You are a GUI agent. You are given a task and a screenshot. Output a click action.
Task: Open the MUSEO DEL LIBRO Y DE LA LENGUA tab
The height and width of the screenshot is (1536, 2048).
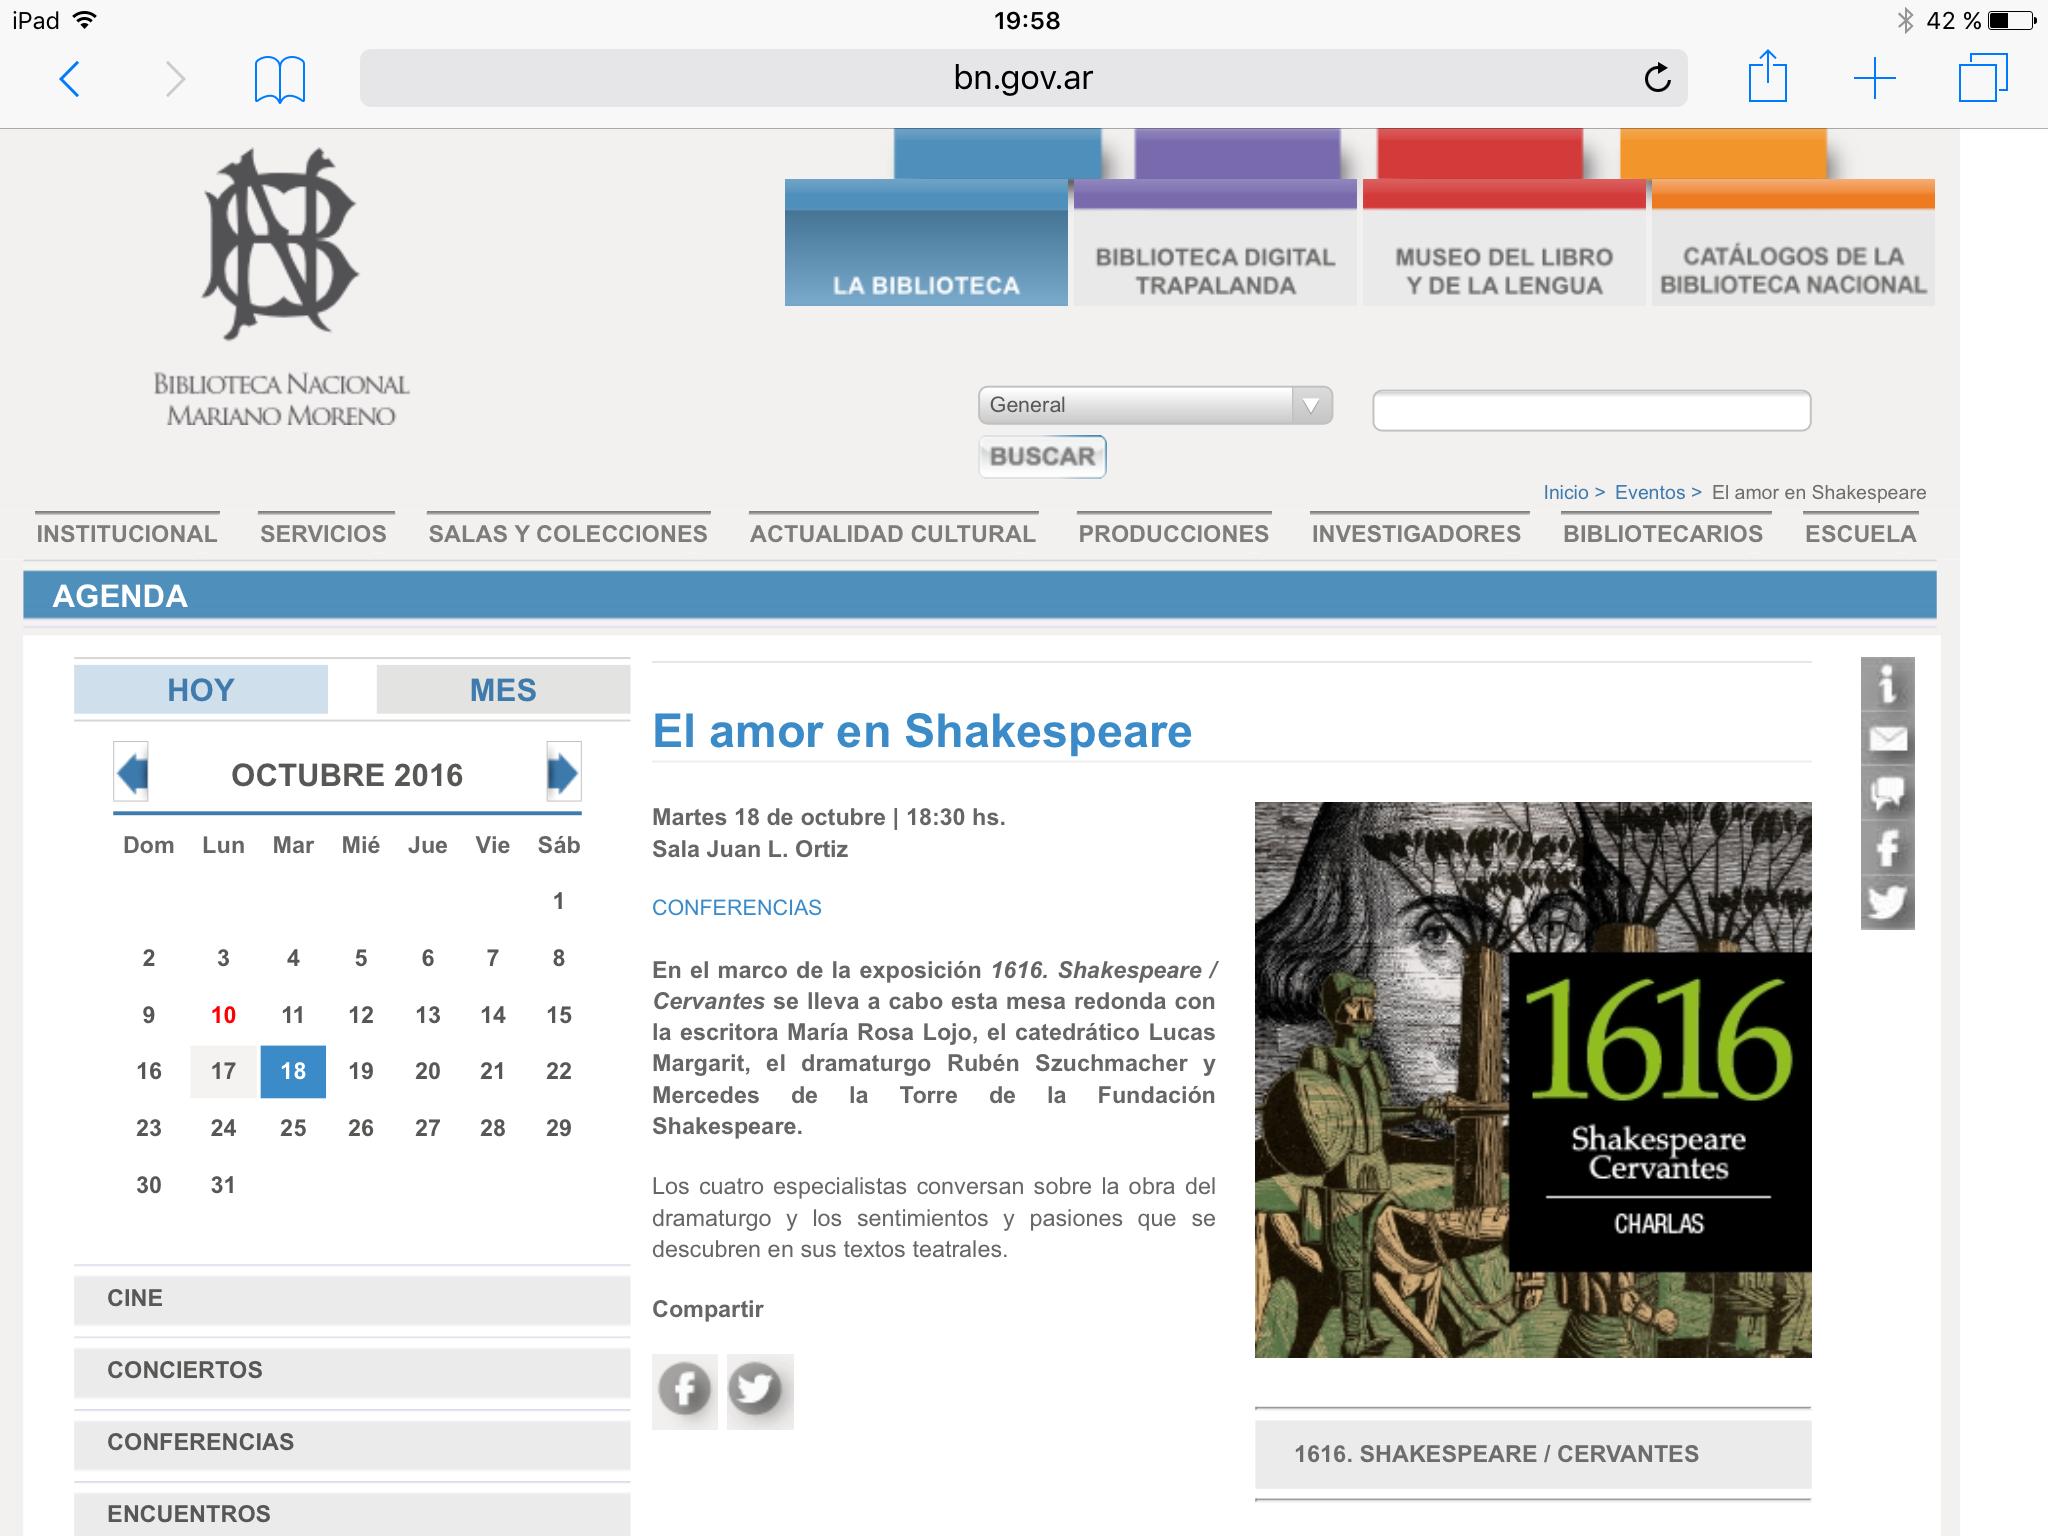coord(1504,243)
